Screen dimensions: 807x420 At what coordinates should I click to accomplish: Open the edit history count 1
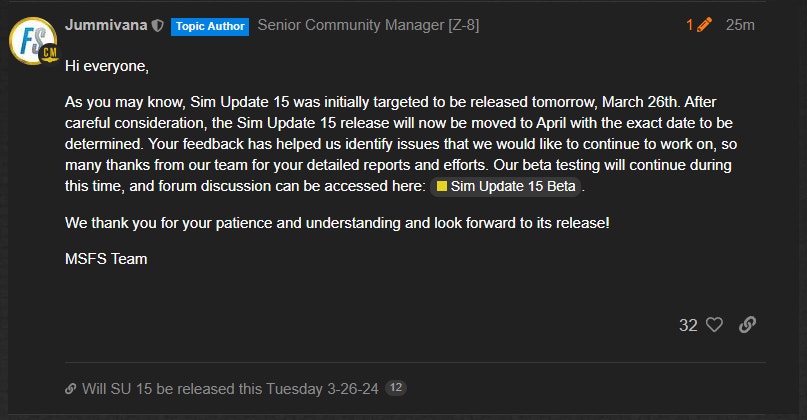pos(690,25)
